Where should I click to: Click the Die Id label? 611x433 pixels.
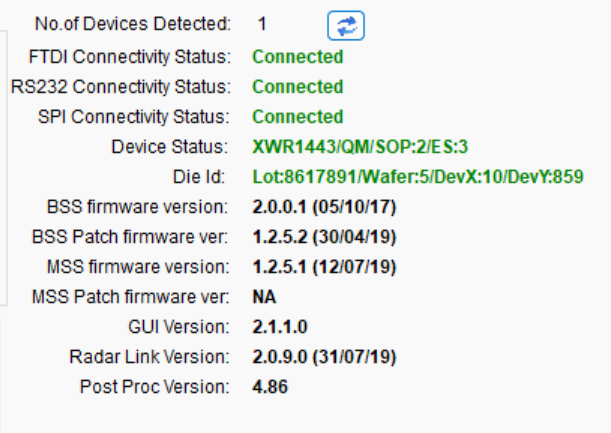199,177
